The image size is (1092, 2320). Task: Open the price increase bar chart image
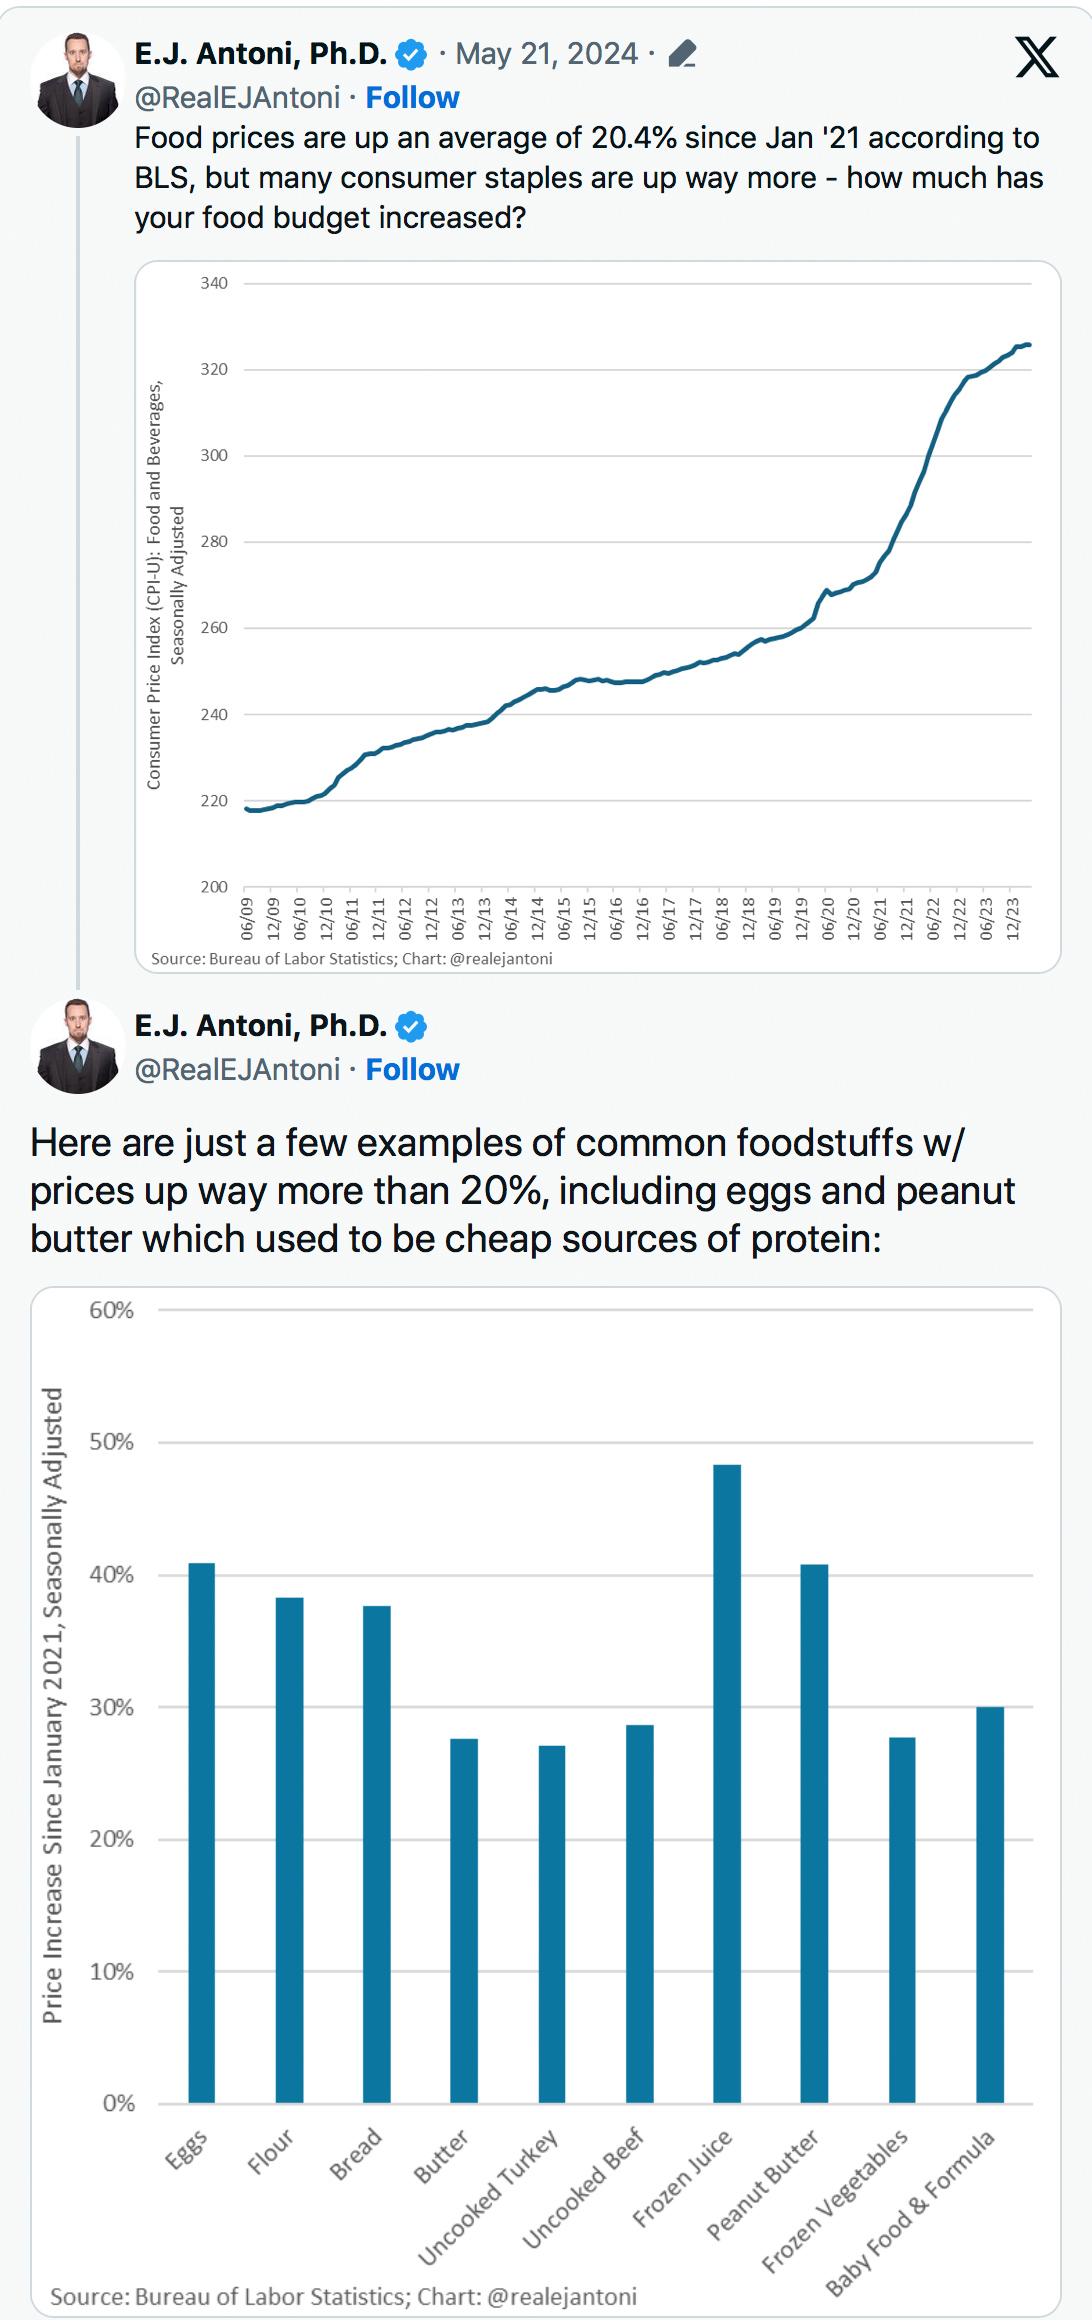(x=545, y=1800)
